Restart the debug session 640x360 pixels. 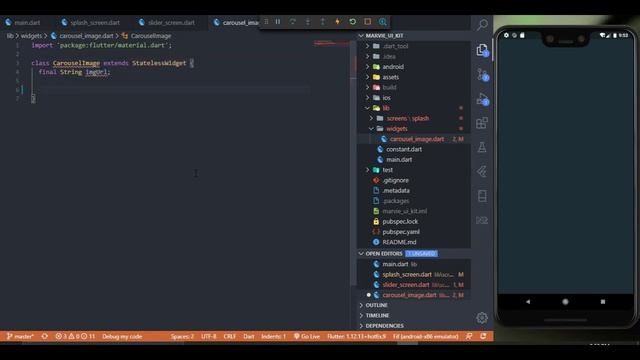(x=353, y=22)
